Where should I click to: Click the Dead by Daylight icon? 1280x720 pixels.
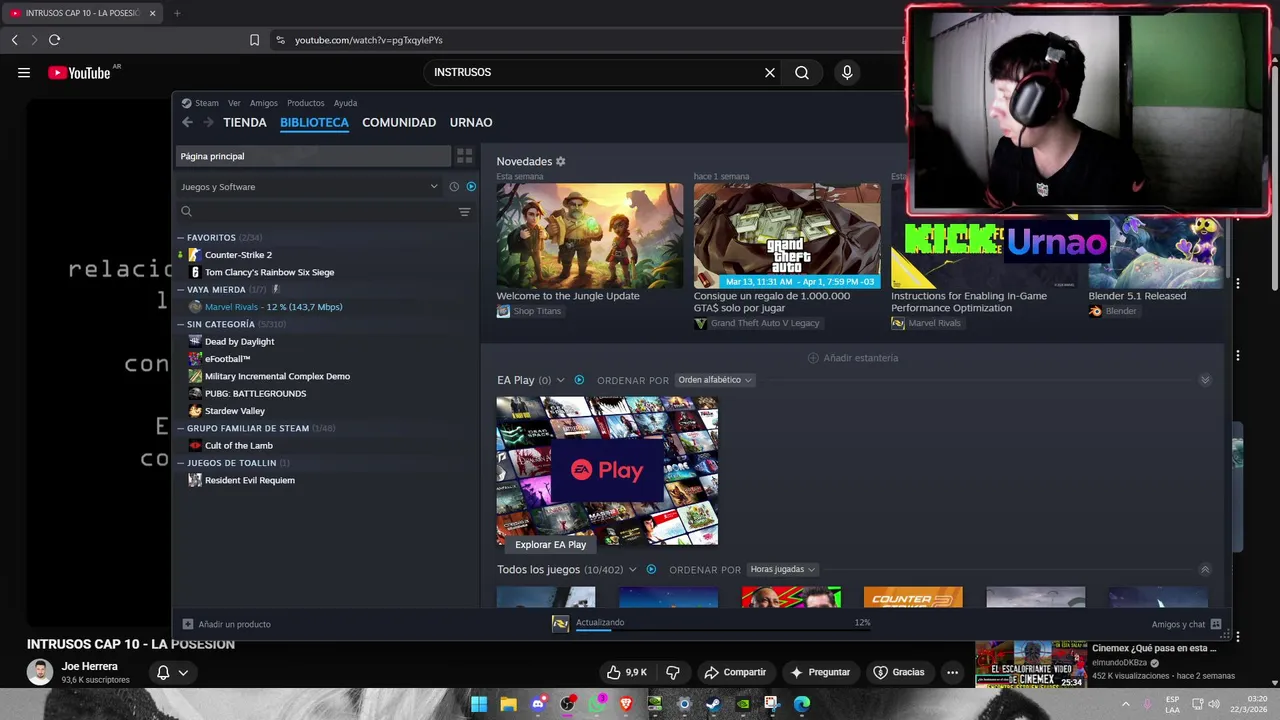click(195, 342)
